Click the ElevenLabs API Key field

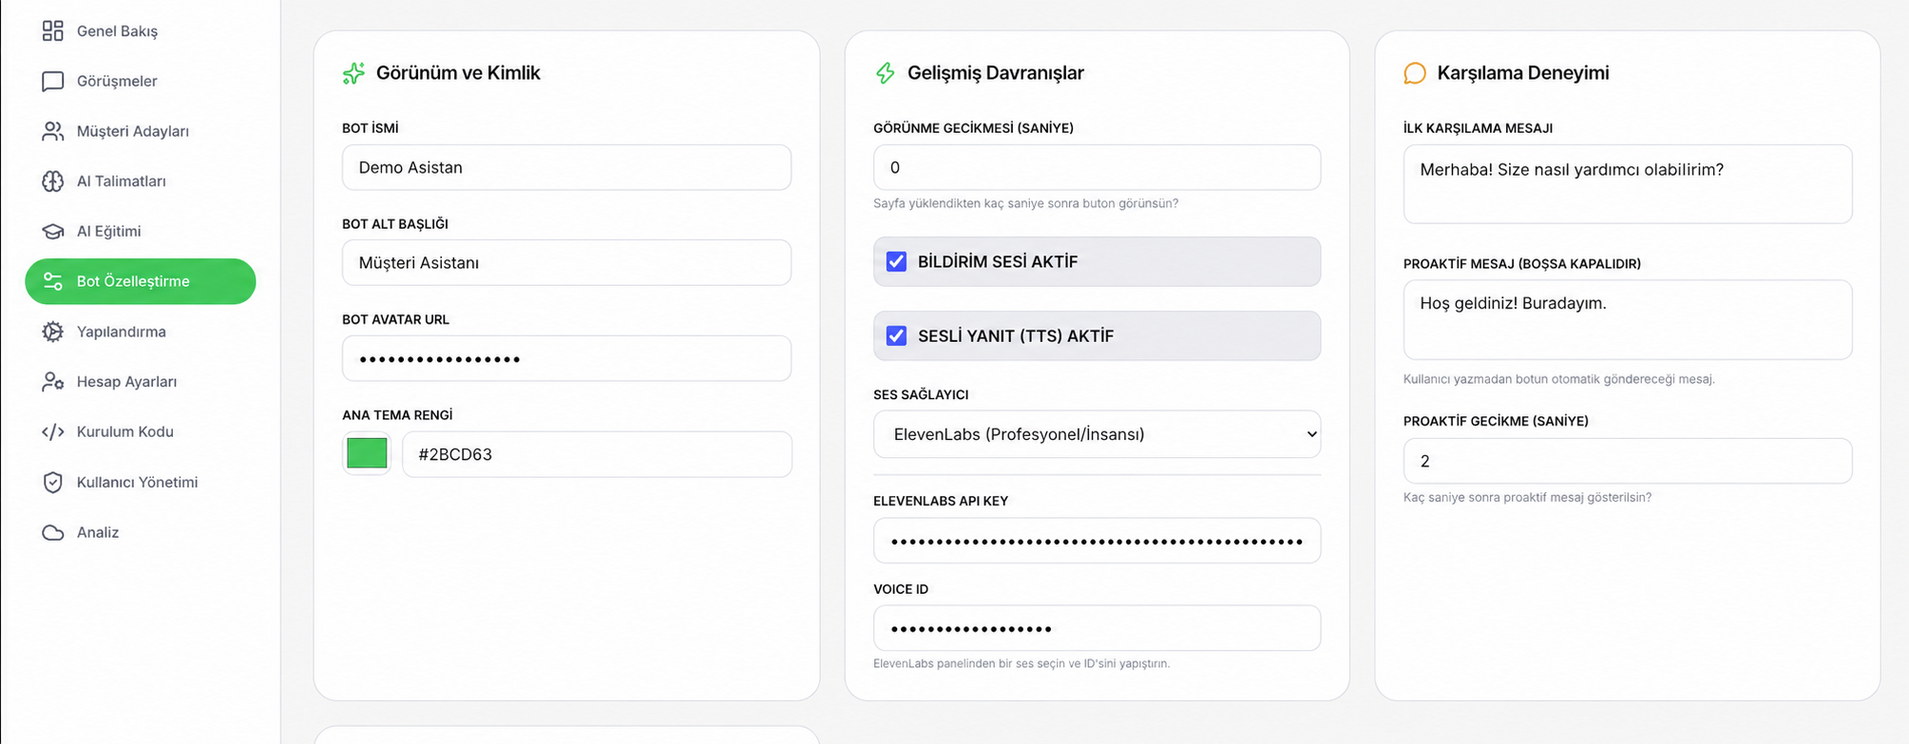coord(1097,541)
